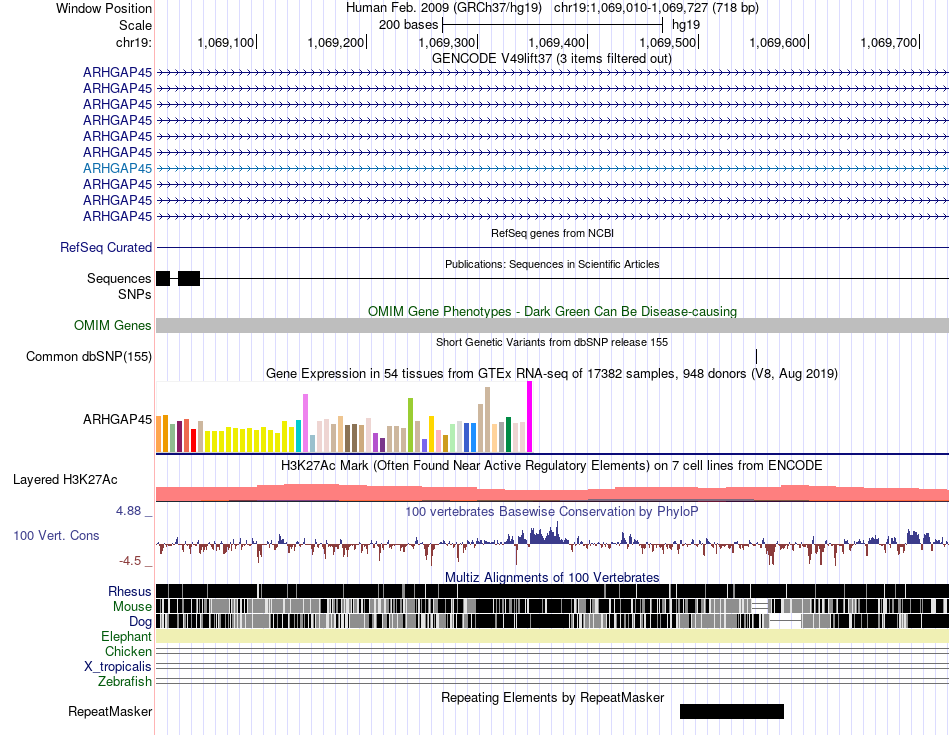Click the OMIM Gene Phenotypes title text
950x735 pixels.
(x=553, y=311)
